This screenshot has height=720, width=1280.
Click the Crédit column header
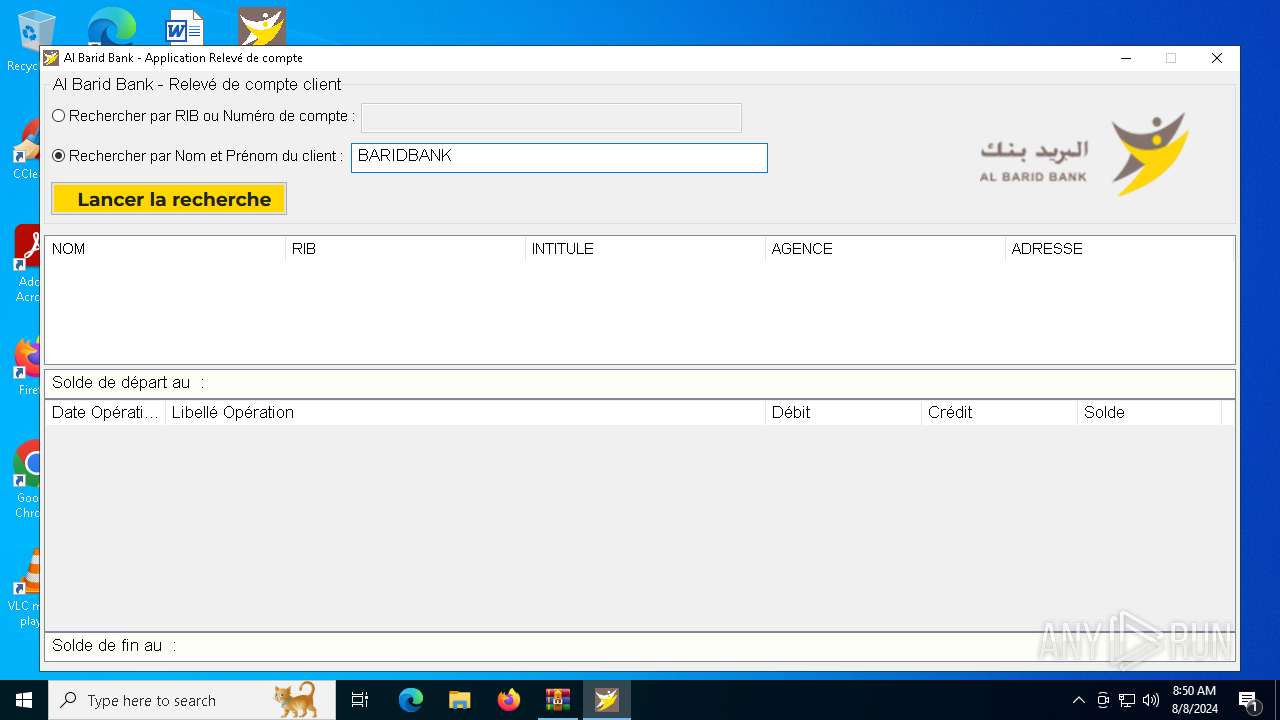point(999,412)
